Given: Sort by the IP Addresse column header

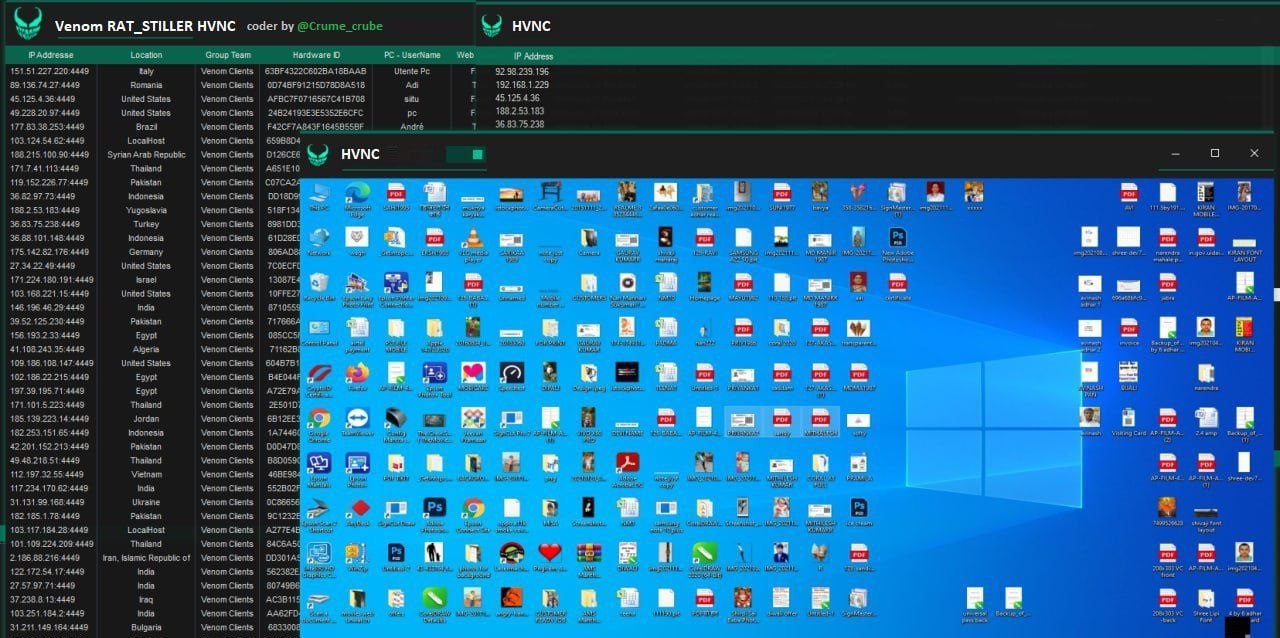Looking at the screenshot, I should tap(50, 55).
